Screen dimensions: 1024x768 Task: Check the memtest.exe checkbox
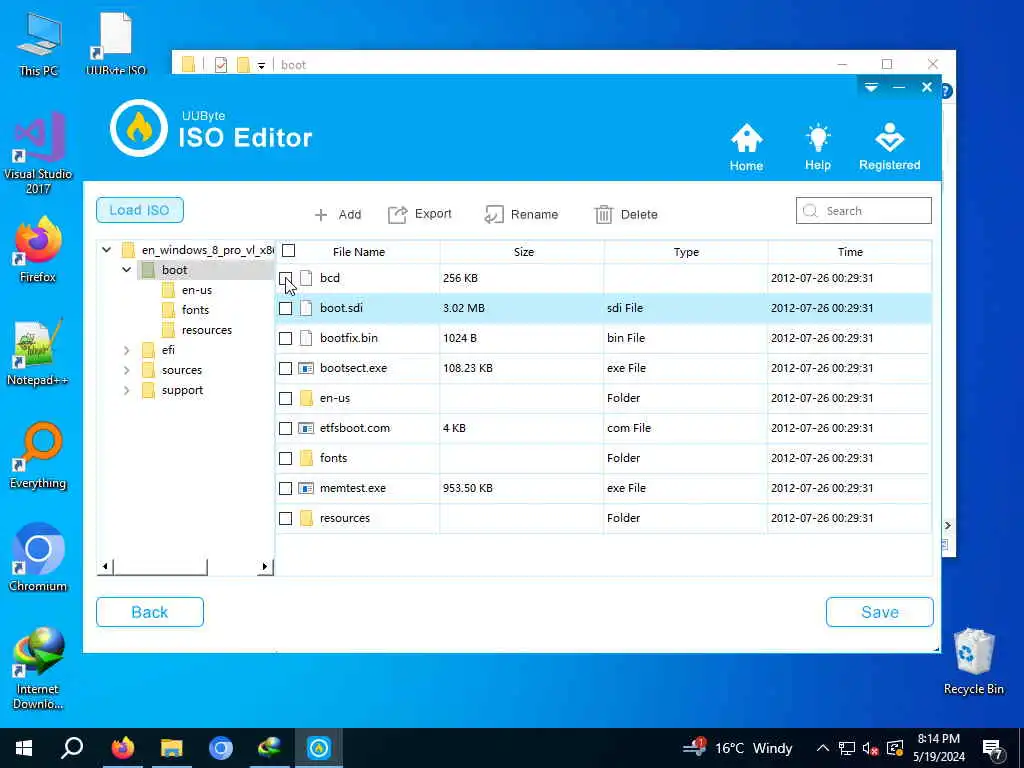point(285,488)
